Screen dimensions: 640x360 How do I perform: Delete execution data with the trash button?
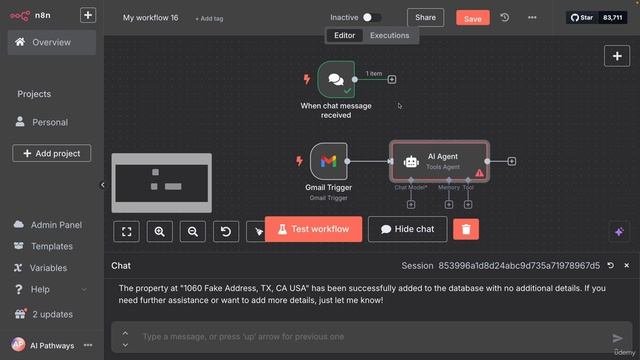pyautogui.click(x=466, y=229)
